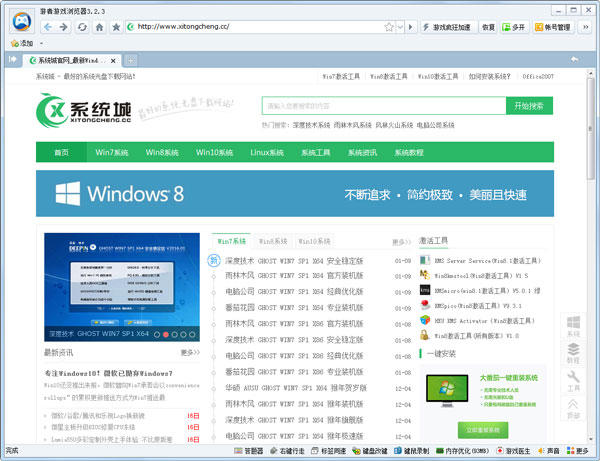Open 键盘改键 status bar tool
This screenshot has height=461, width=600.
[x=370, y=451]
